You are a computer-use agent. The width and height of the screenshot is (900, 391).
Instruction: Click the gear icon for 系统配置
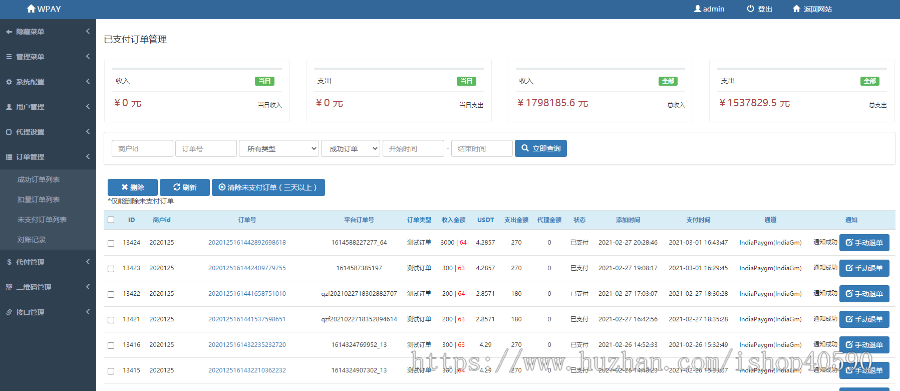click(9, 82)
